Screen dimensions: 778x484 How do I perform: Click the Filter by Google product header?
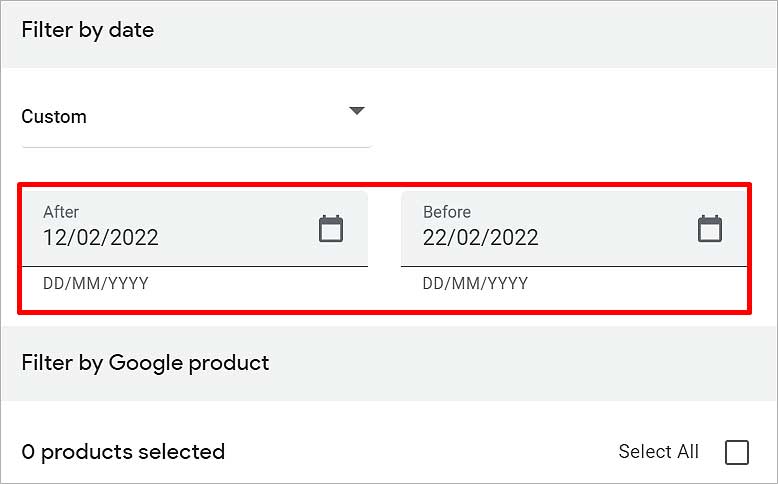pos(145,363)
